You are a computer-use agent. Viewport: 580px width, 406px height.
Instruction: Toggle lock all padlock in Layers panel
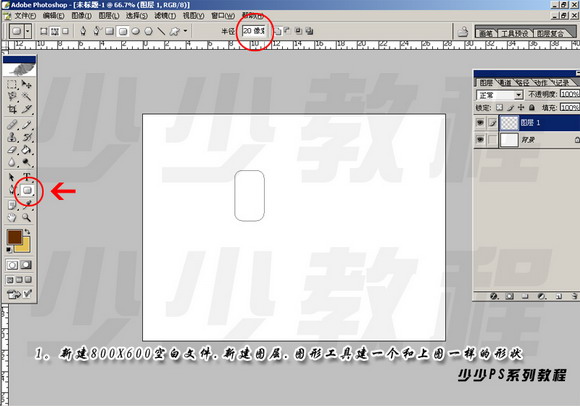pyautogui.click(x=532, y=107)
